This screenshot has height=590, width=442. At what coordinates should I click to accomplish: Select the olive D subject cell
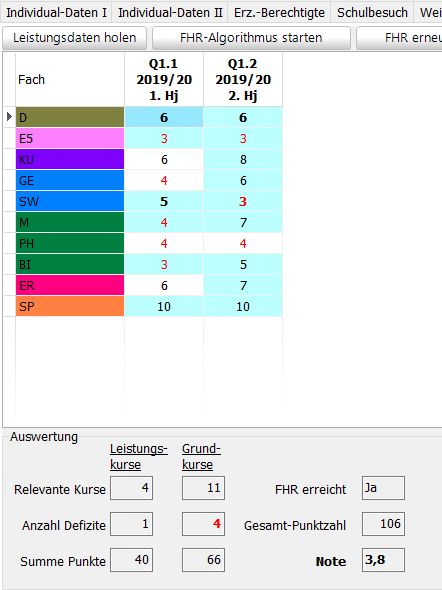click(70, 117)
